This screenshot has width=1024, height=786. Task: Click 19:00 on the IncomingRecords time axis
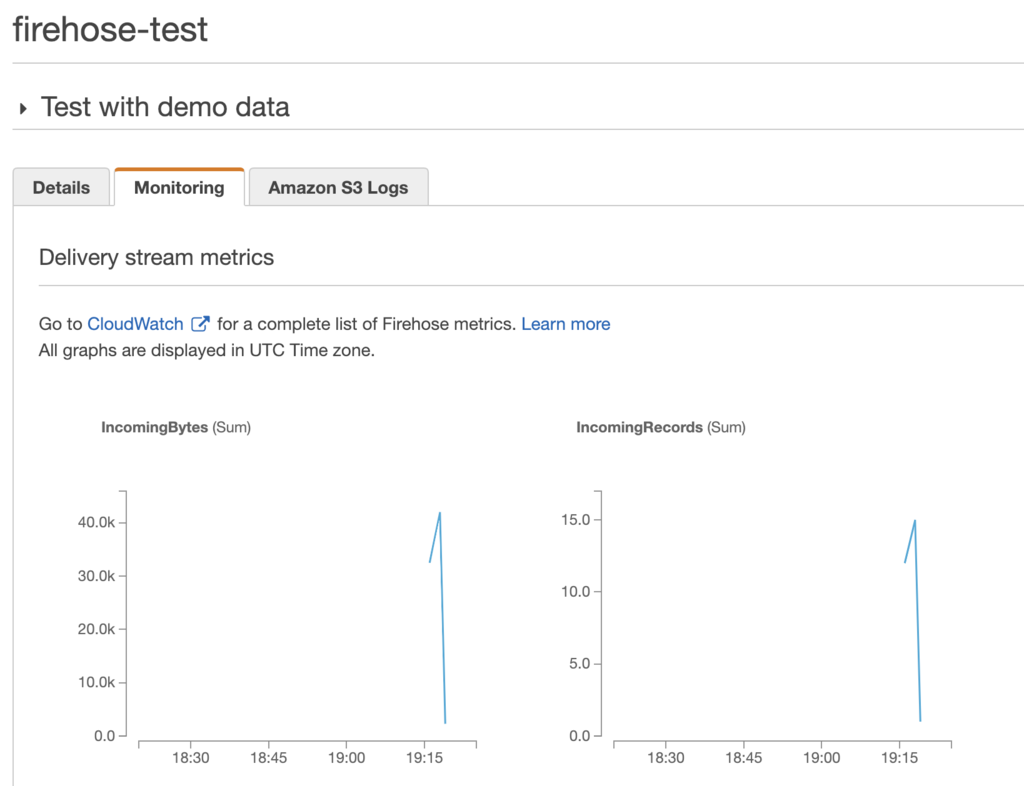(x=822, y=758)
